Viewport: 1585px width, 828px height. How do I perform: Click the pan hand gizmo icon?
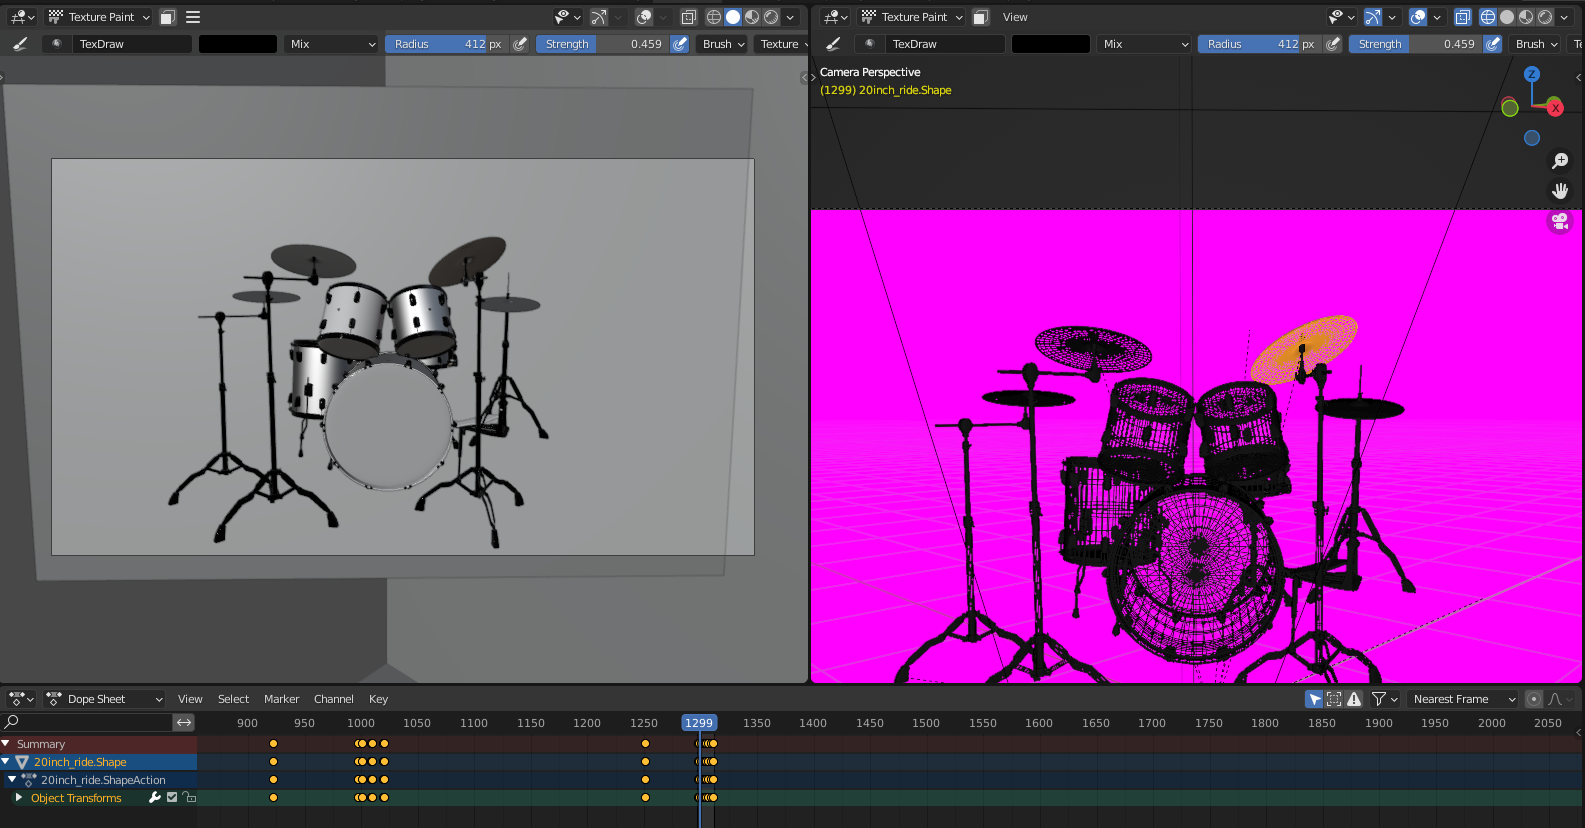click(x=1560, y=191)
